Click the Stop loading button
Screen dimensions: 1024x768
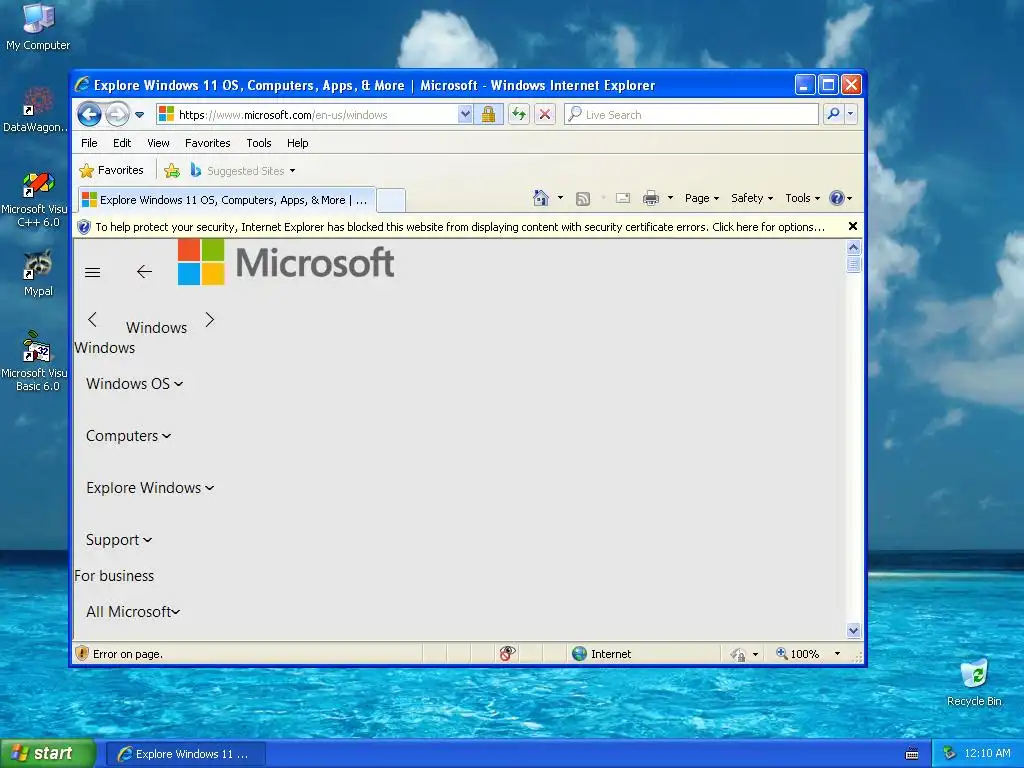pyautogui.click(x=545, y=115)
